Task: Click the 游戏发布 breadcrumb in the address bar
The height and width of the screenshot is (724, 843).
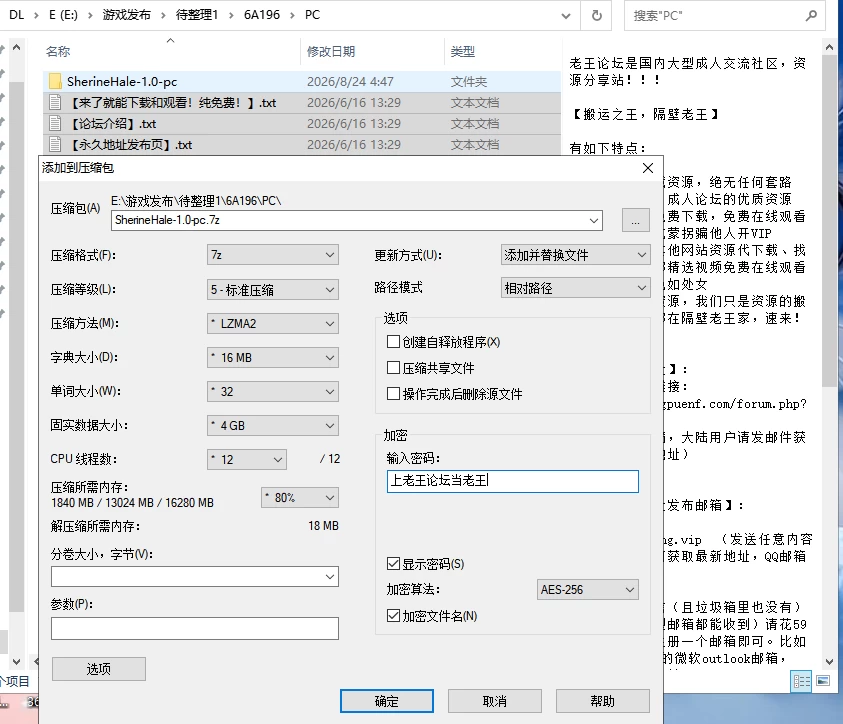Action: [x=127, y=15]
